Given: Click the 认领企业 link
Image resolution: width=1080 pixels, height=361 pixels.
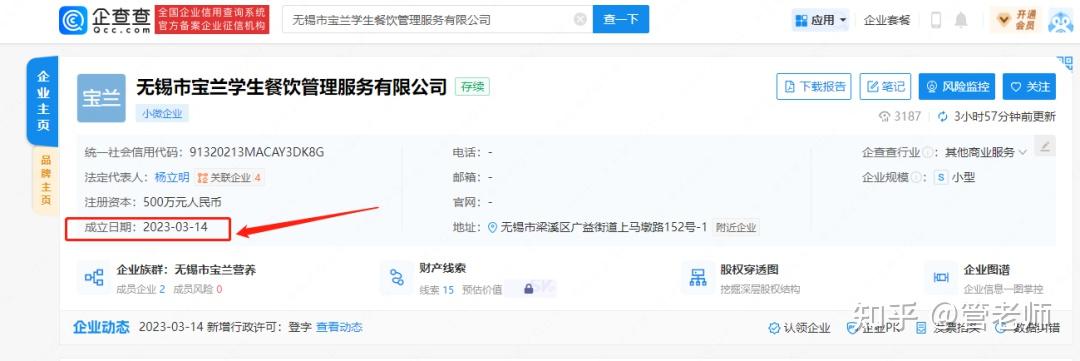Looking at the screenshot, I should (800, 329).
